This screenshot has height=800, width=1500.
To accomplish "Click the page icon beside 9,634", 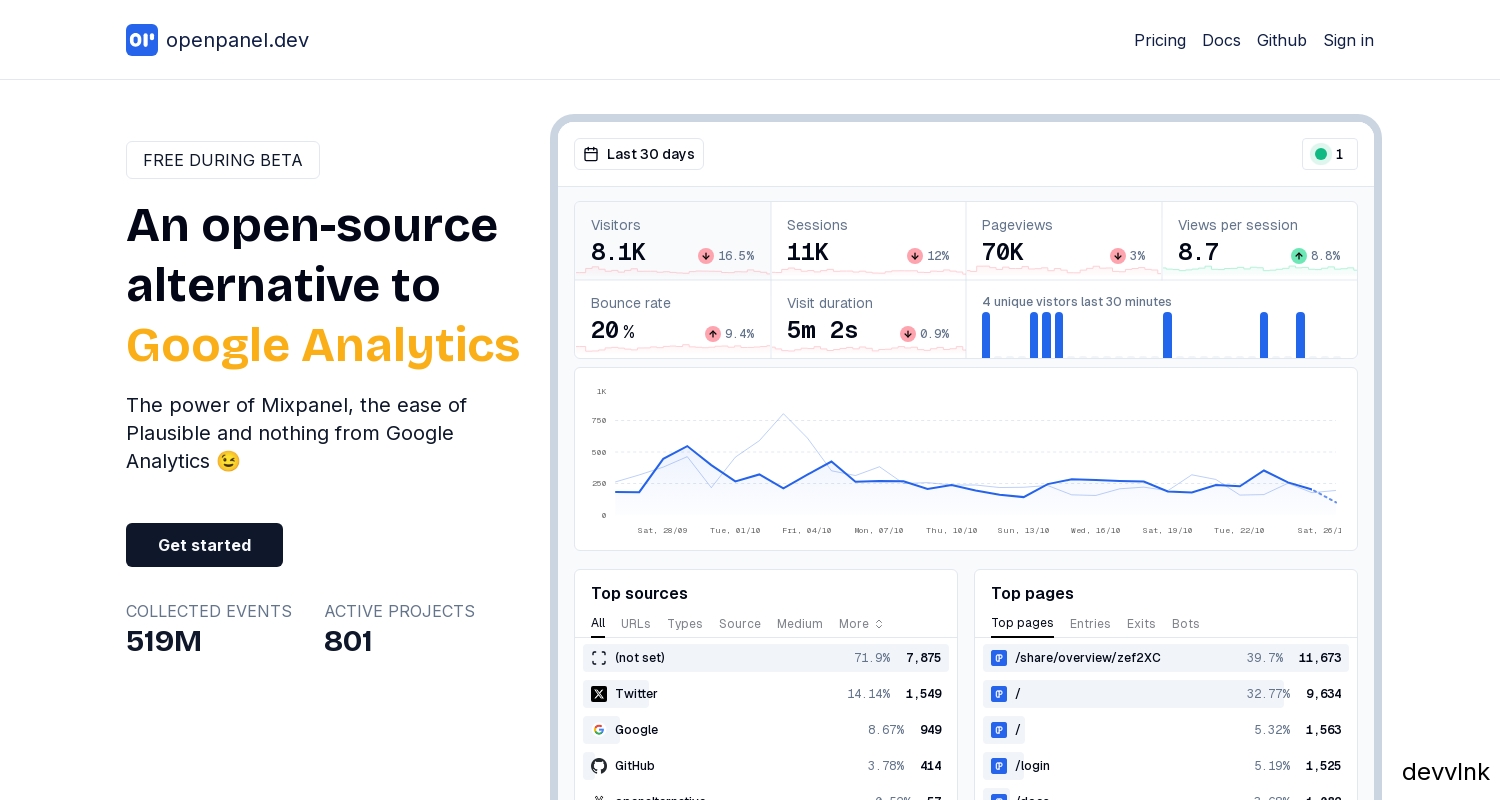I will pos(999,694).
